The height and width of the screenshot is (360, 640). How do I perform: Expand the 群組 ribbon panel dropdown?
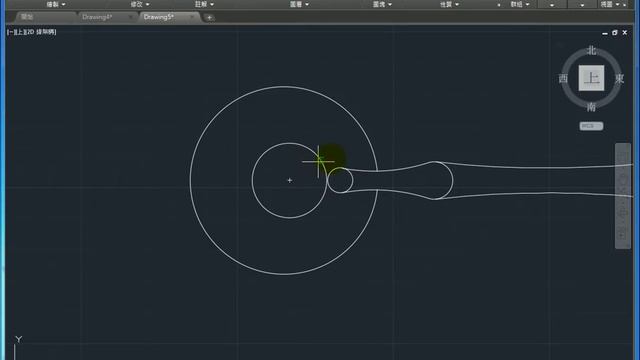click(520, 4)
